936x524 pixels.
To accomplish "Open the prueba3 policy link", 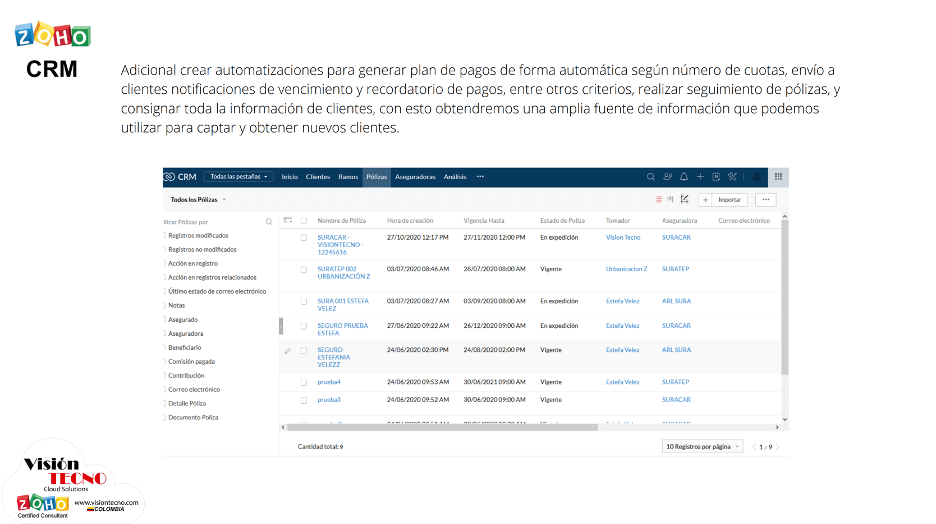I will (x=329, y=400).
